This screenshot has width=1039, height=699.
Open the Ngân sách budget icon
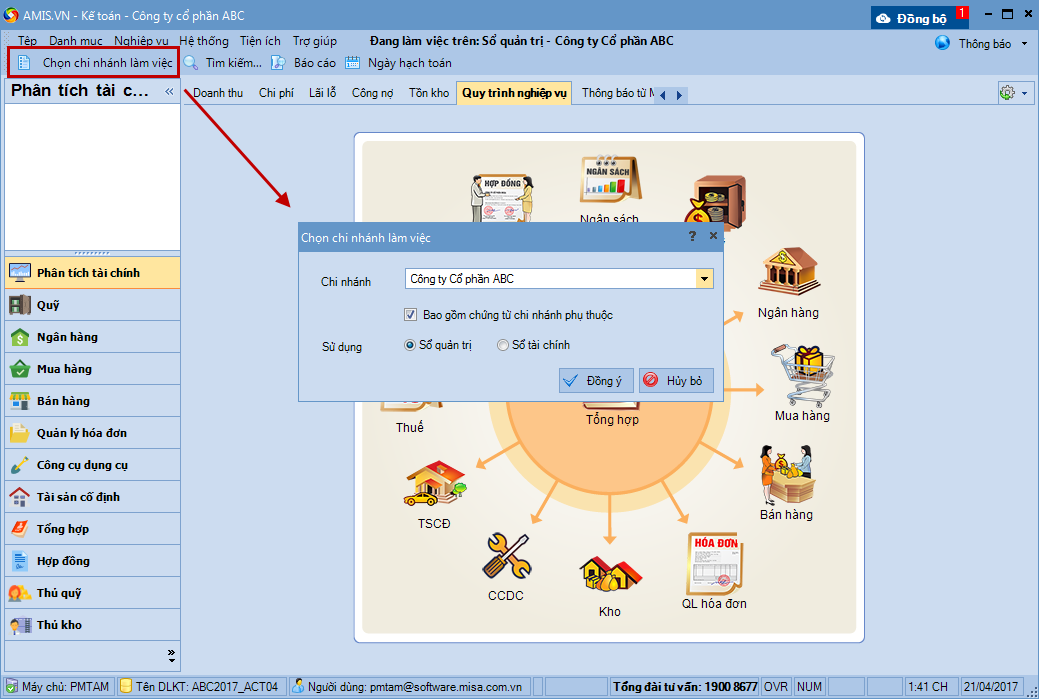click(x=609, y=182)
